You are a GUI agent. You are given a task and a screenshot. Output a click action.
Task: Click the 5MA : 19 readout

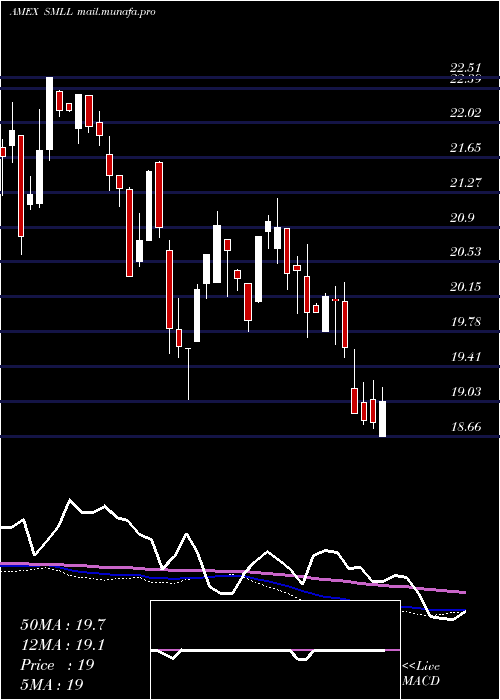pos(52,685)
